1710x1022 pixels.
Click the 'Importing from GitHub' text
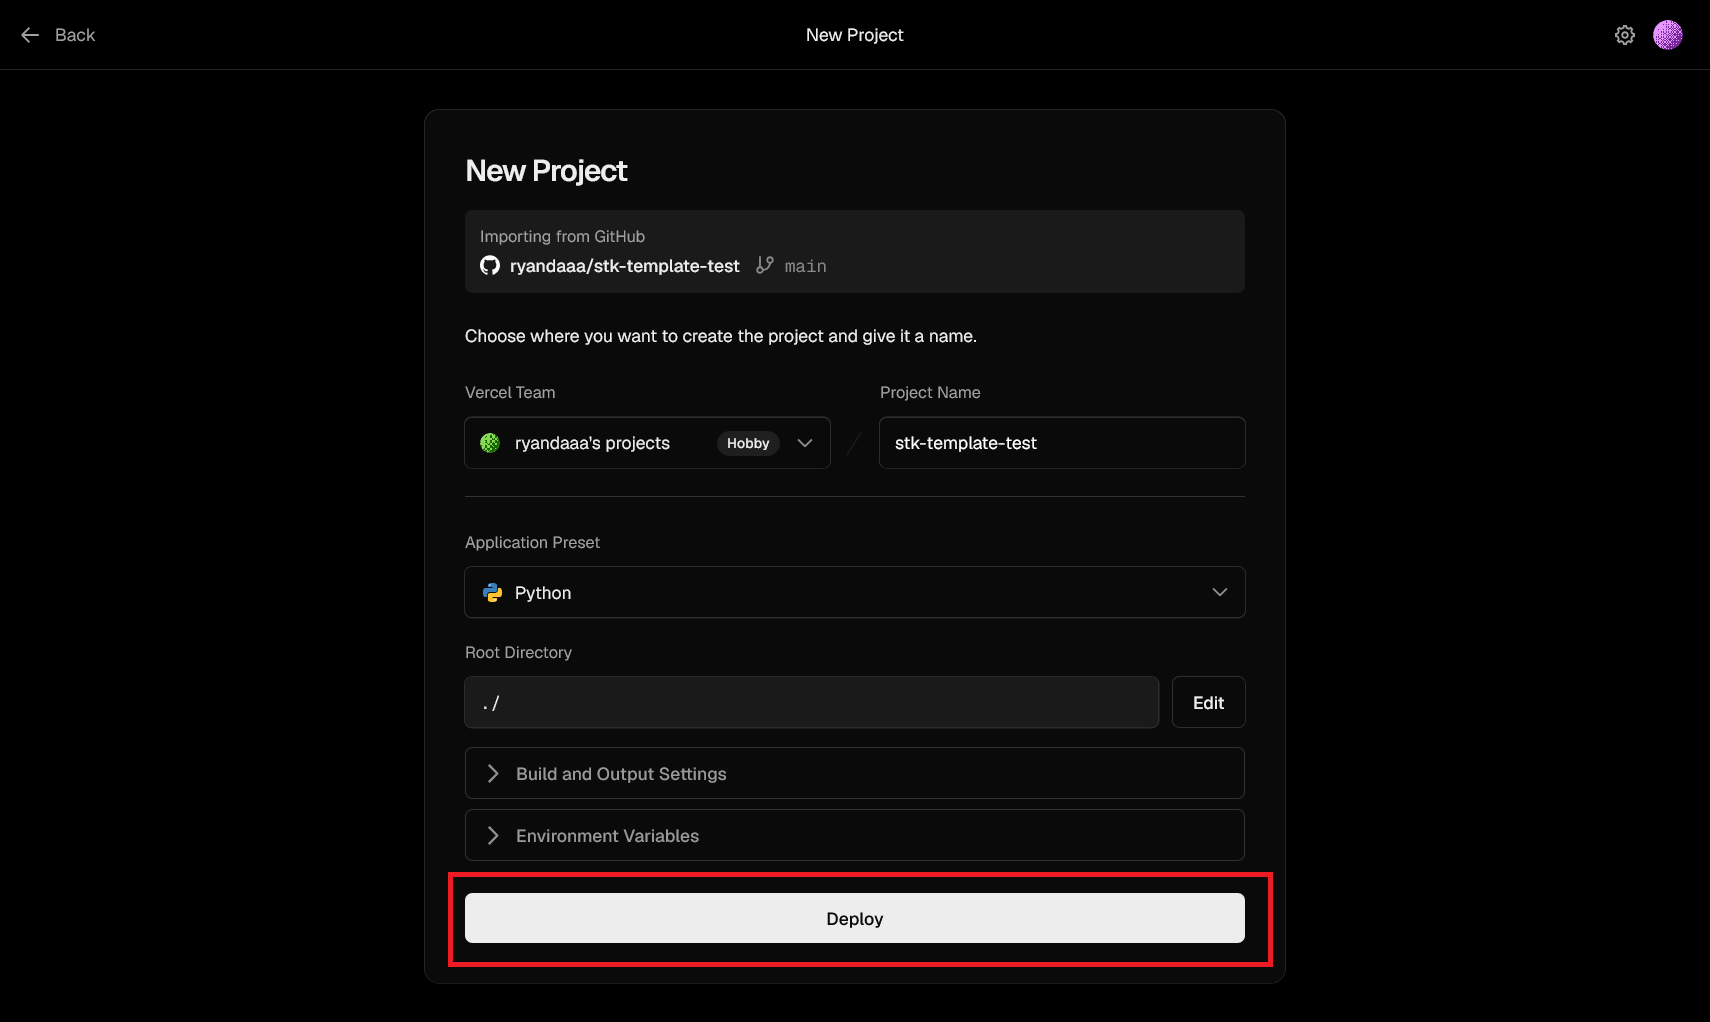[562, 236]
